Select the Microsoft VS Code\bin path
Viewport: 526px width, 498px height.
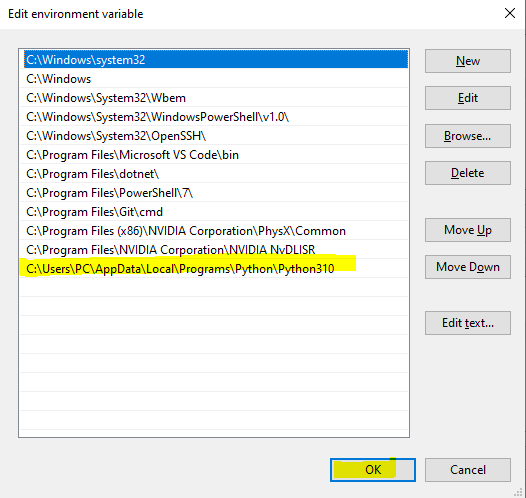214,155
